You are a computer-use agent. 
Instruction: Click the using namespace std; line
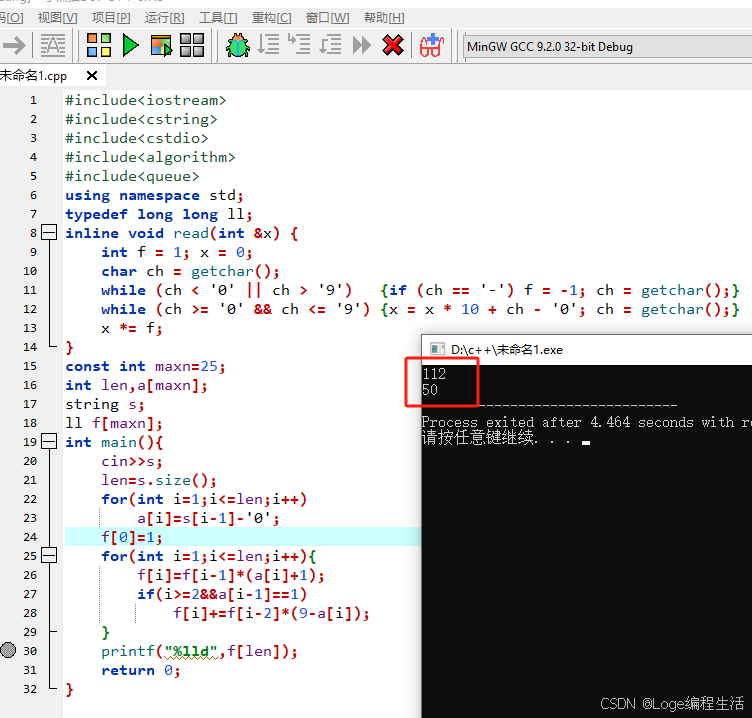154,195
